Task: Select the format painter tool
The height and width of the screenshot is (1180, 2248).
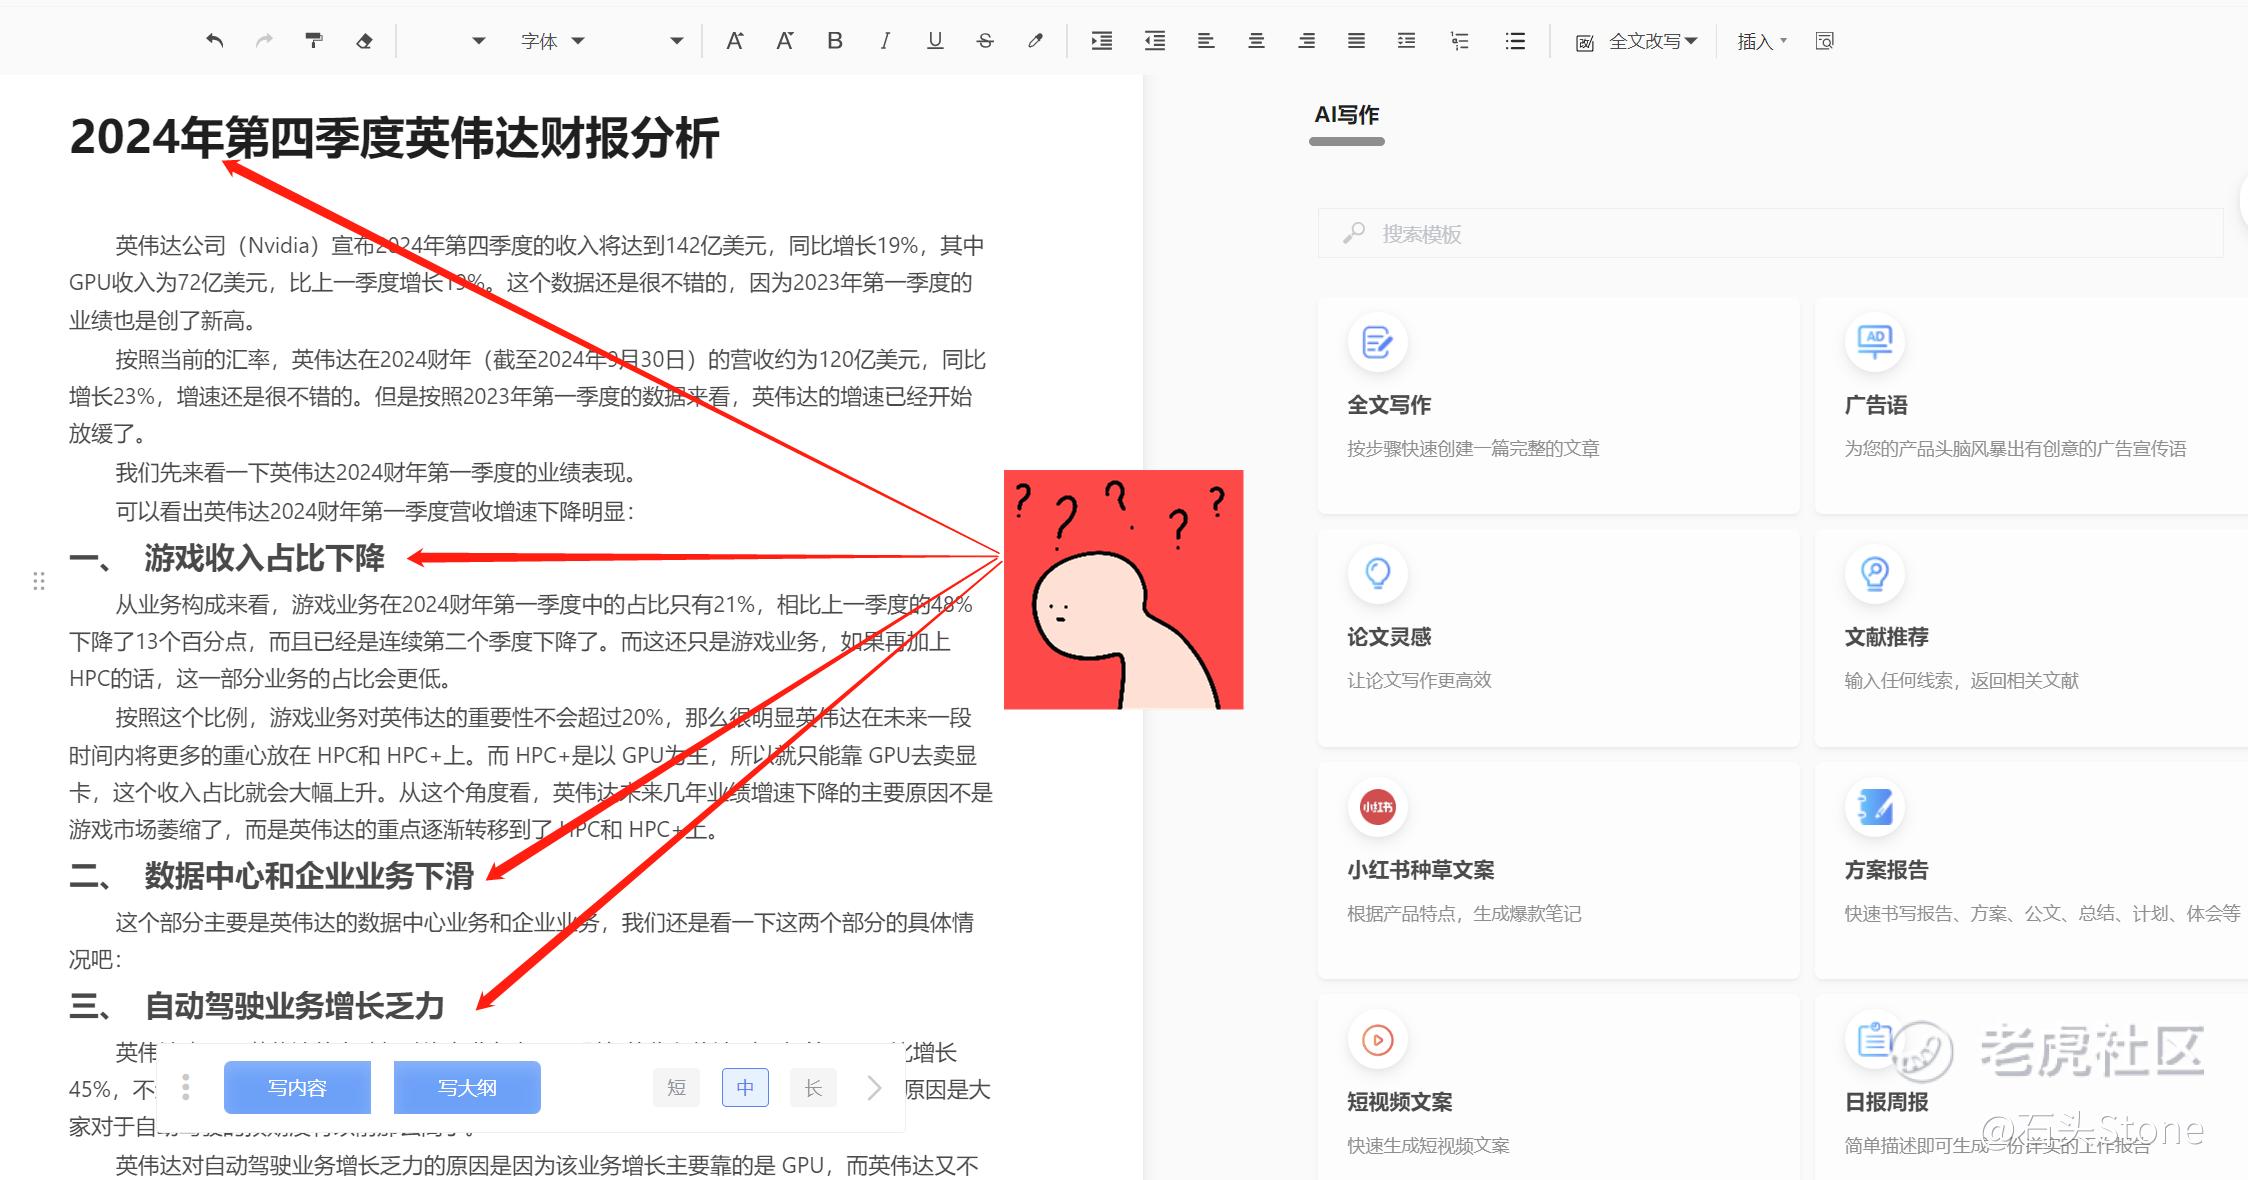Action: [x=314, y=41]
